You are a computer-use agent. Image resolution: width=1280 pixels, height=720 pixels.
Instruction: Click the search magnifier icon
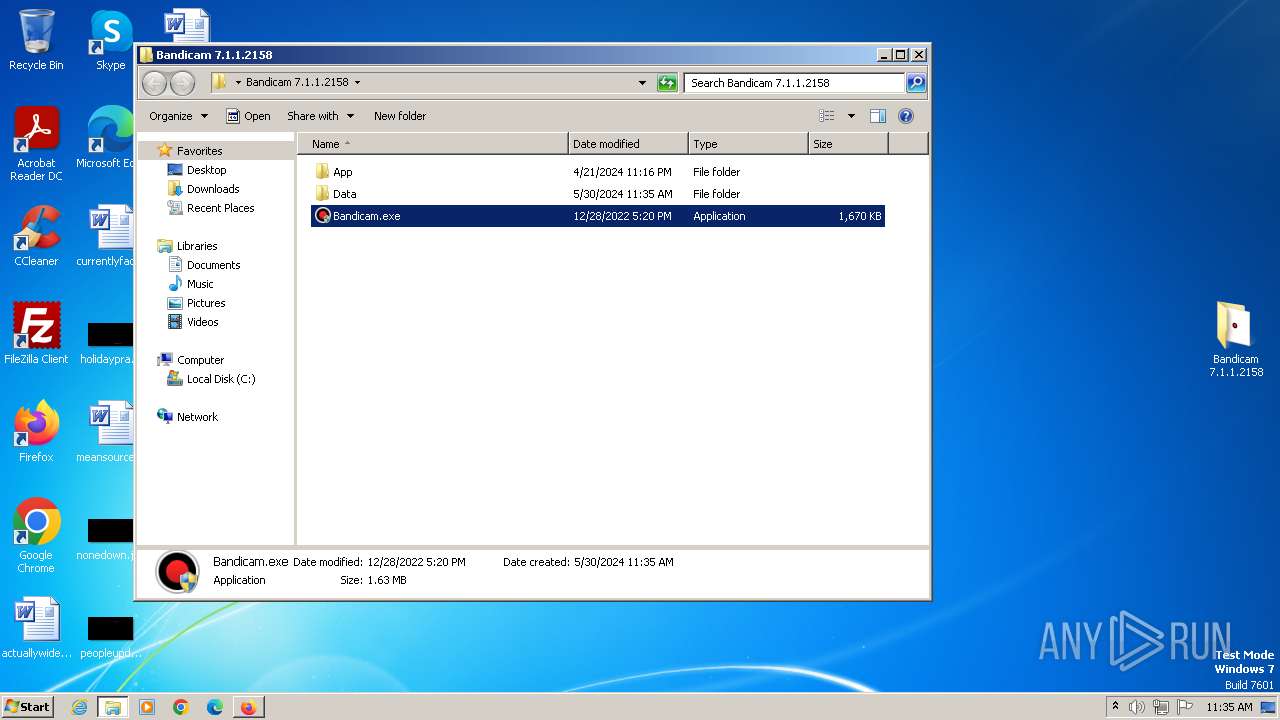click(915, 83)
